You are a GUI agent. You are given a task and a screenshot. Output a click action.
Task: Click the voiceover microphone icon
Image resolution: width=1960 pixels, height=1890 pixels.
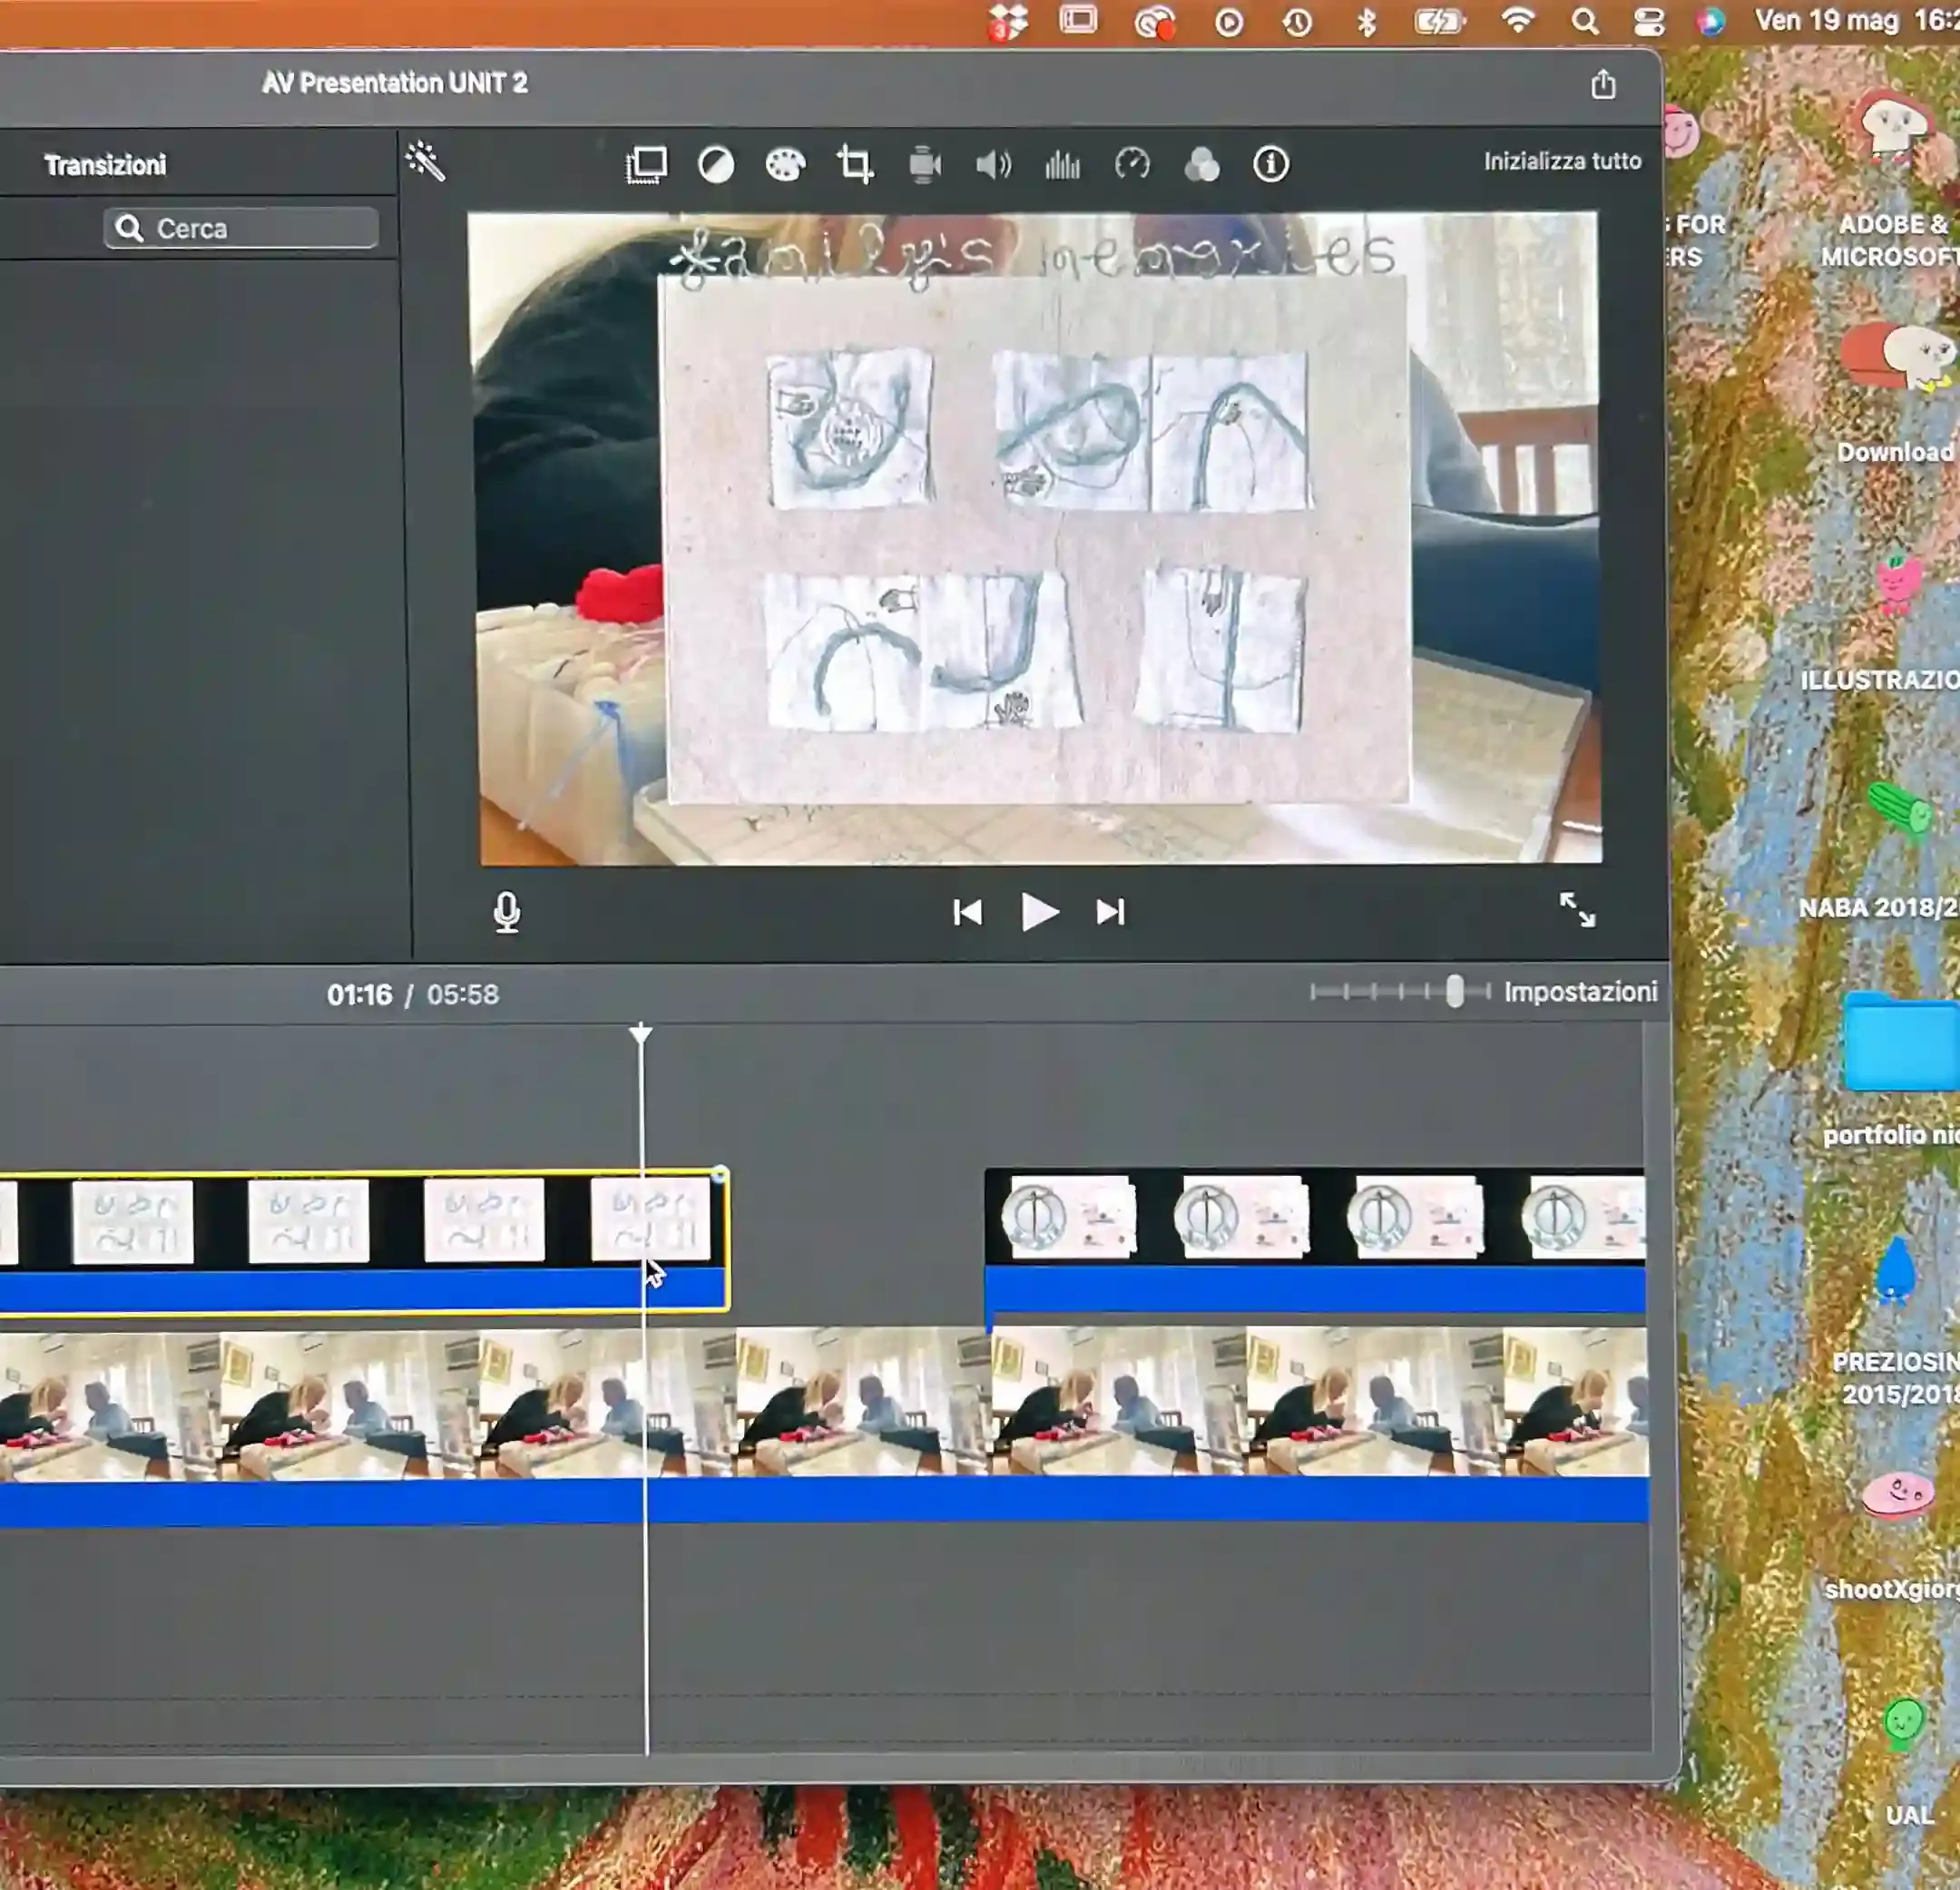click(507, 912)
